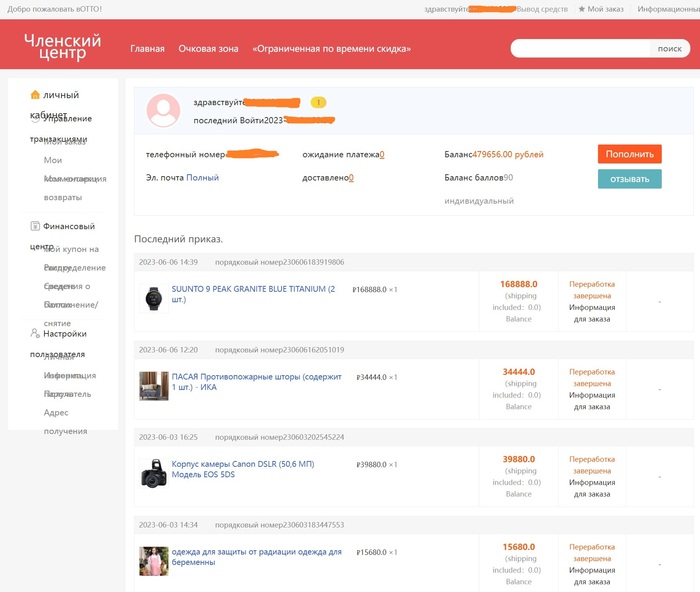This screenshot has height=592, width=700.
Task: Click the Пополнить button
Action: (629, 154)
